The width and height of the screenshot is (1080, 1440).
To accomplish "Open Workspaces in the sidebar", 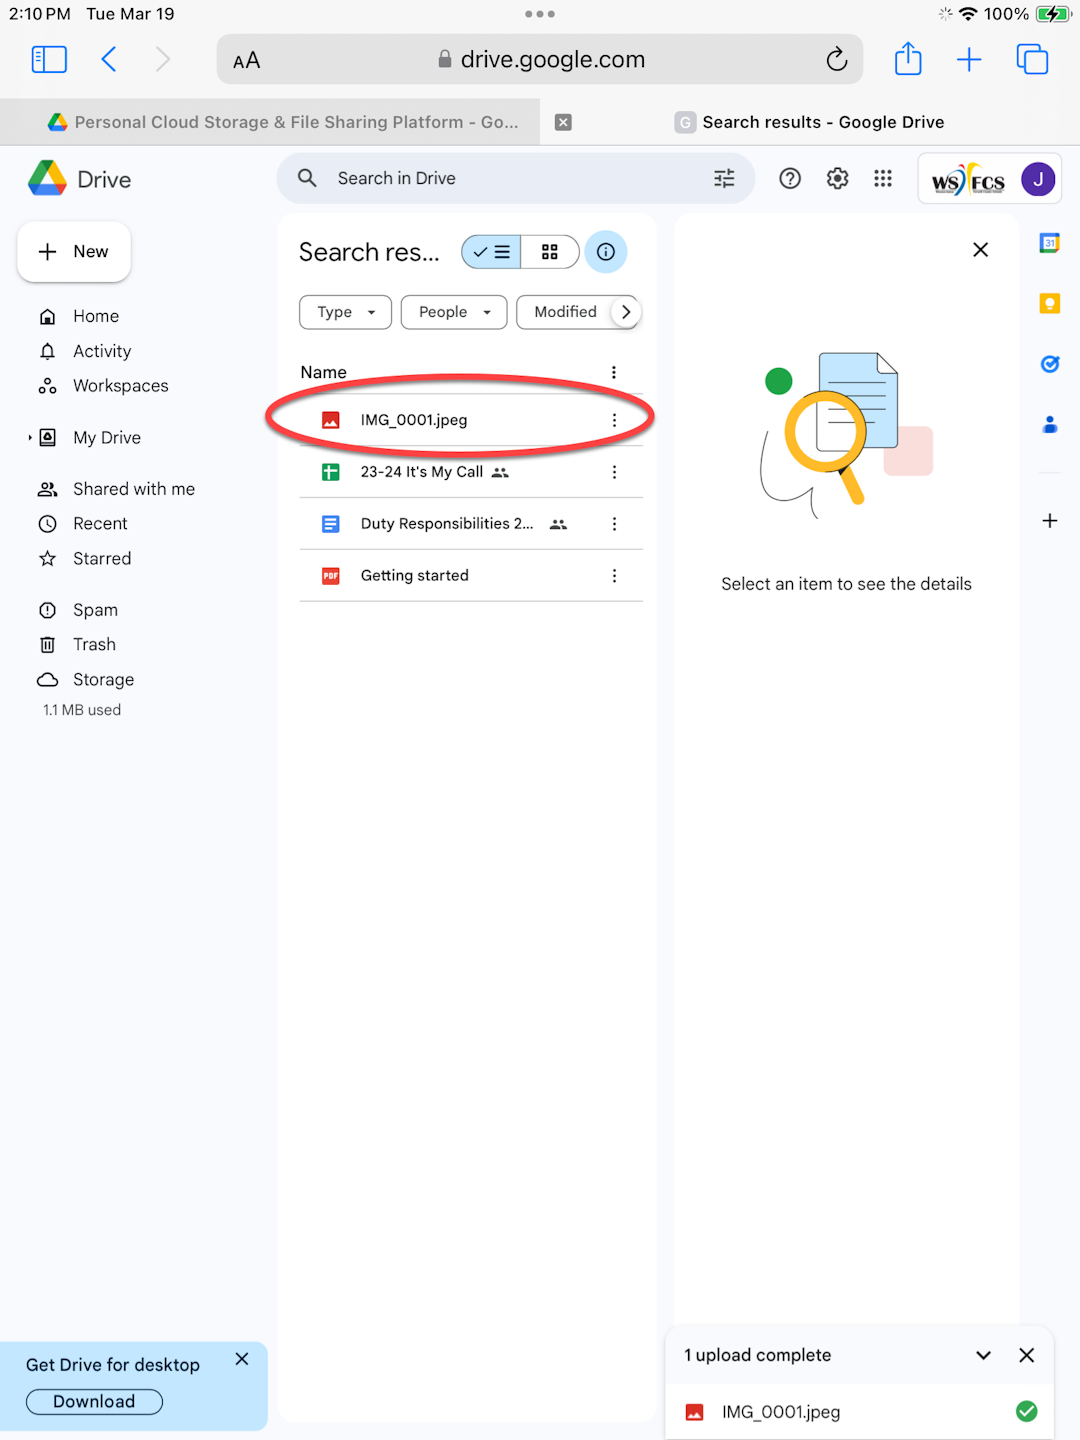I will [120, 386].
